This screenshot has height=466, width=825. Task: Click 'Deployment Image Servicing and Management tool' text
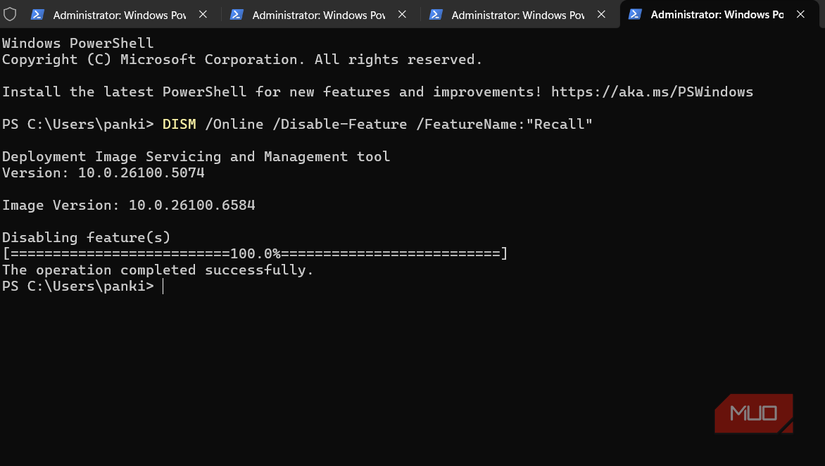click(196, 157)
